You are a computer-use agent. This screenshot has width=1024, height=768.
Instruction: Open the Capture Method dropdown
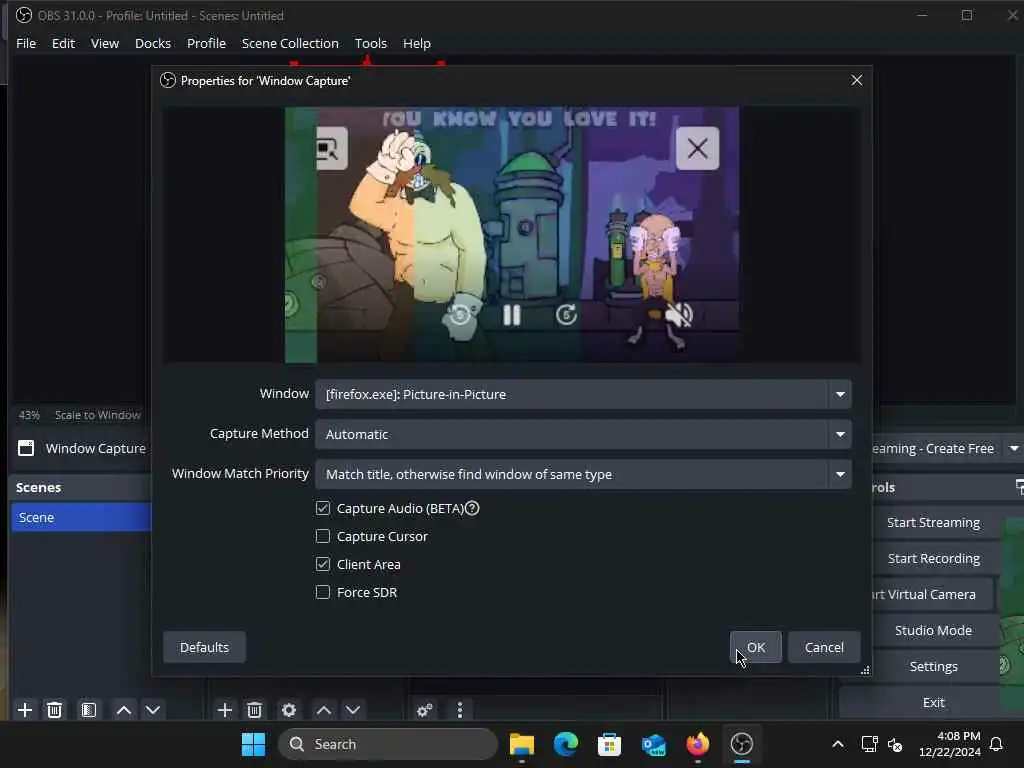[x=583, y=434]
